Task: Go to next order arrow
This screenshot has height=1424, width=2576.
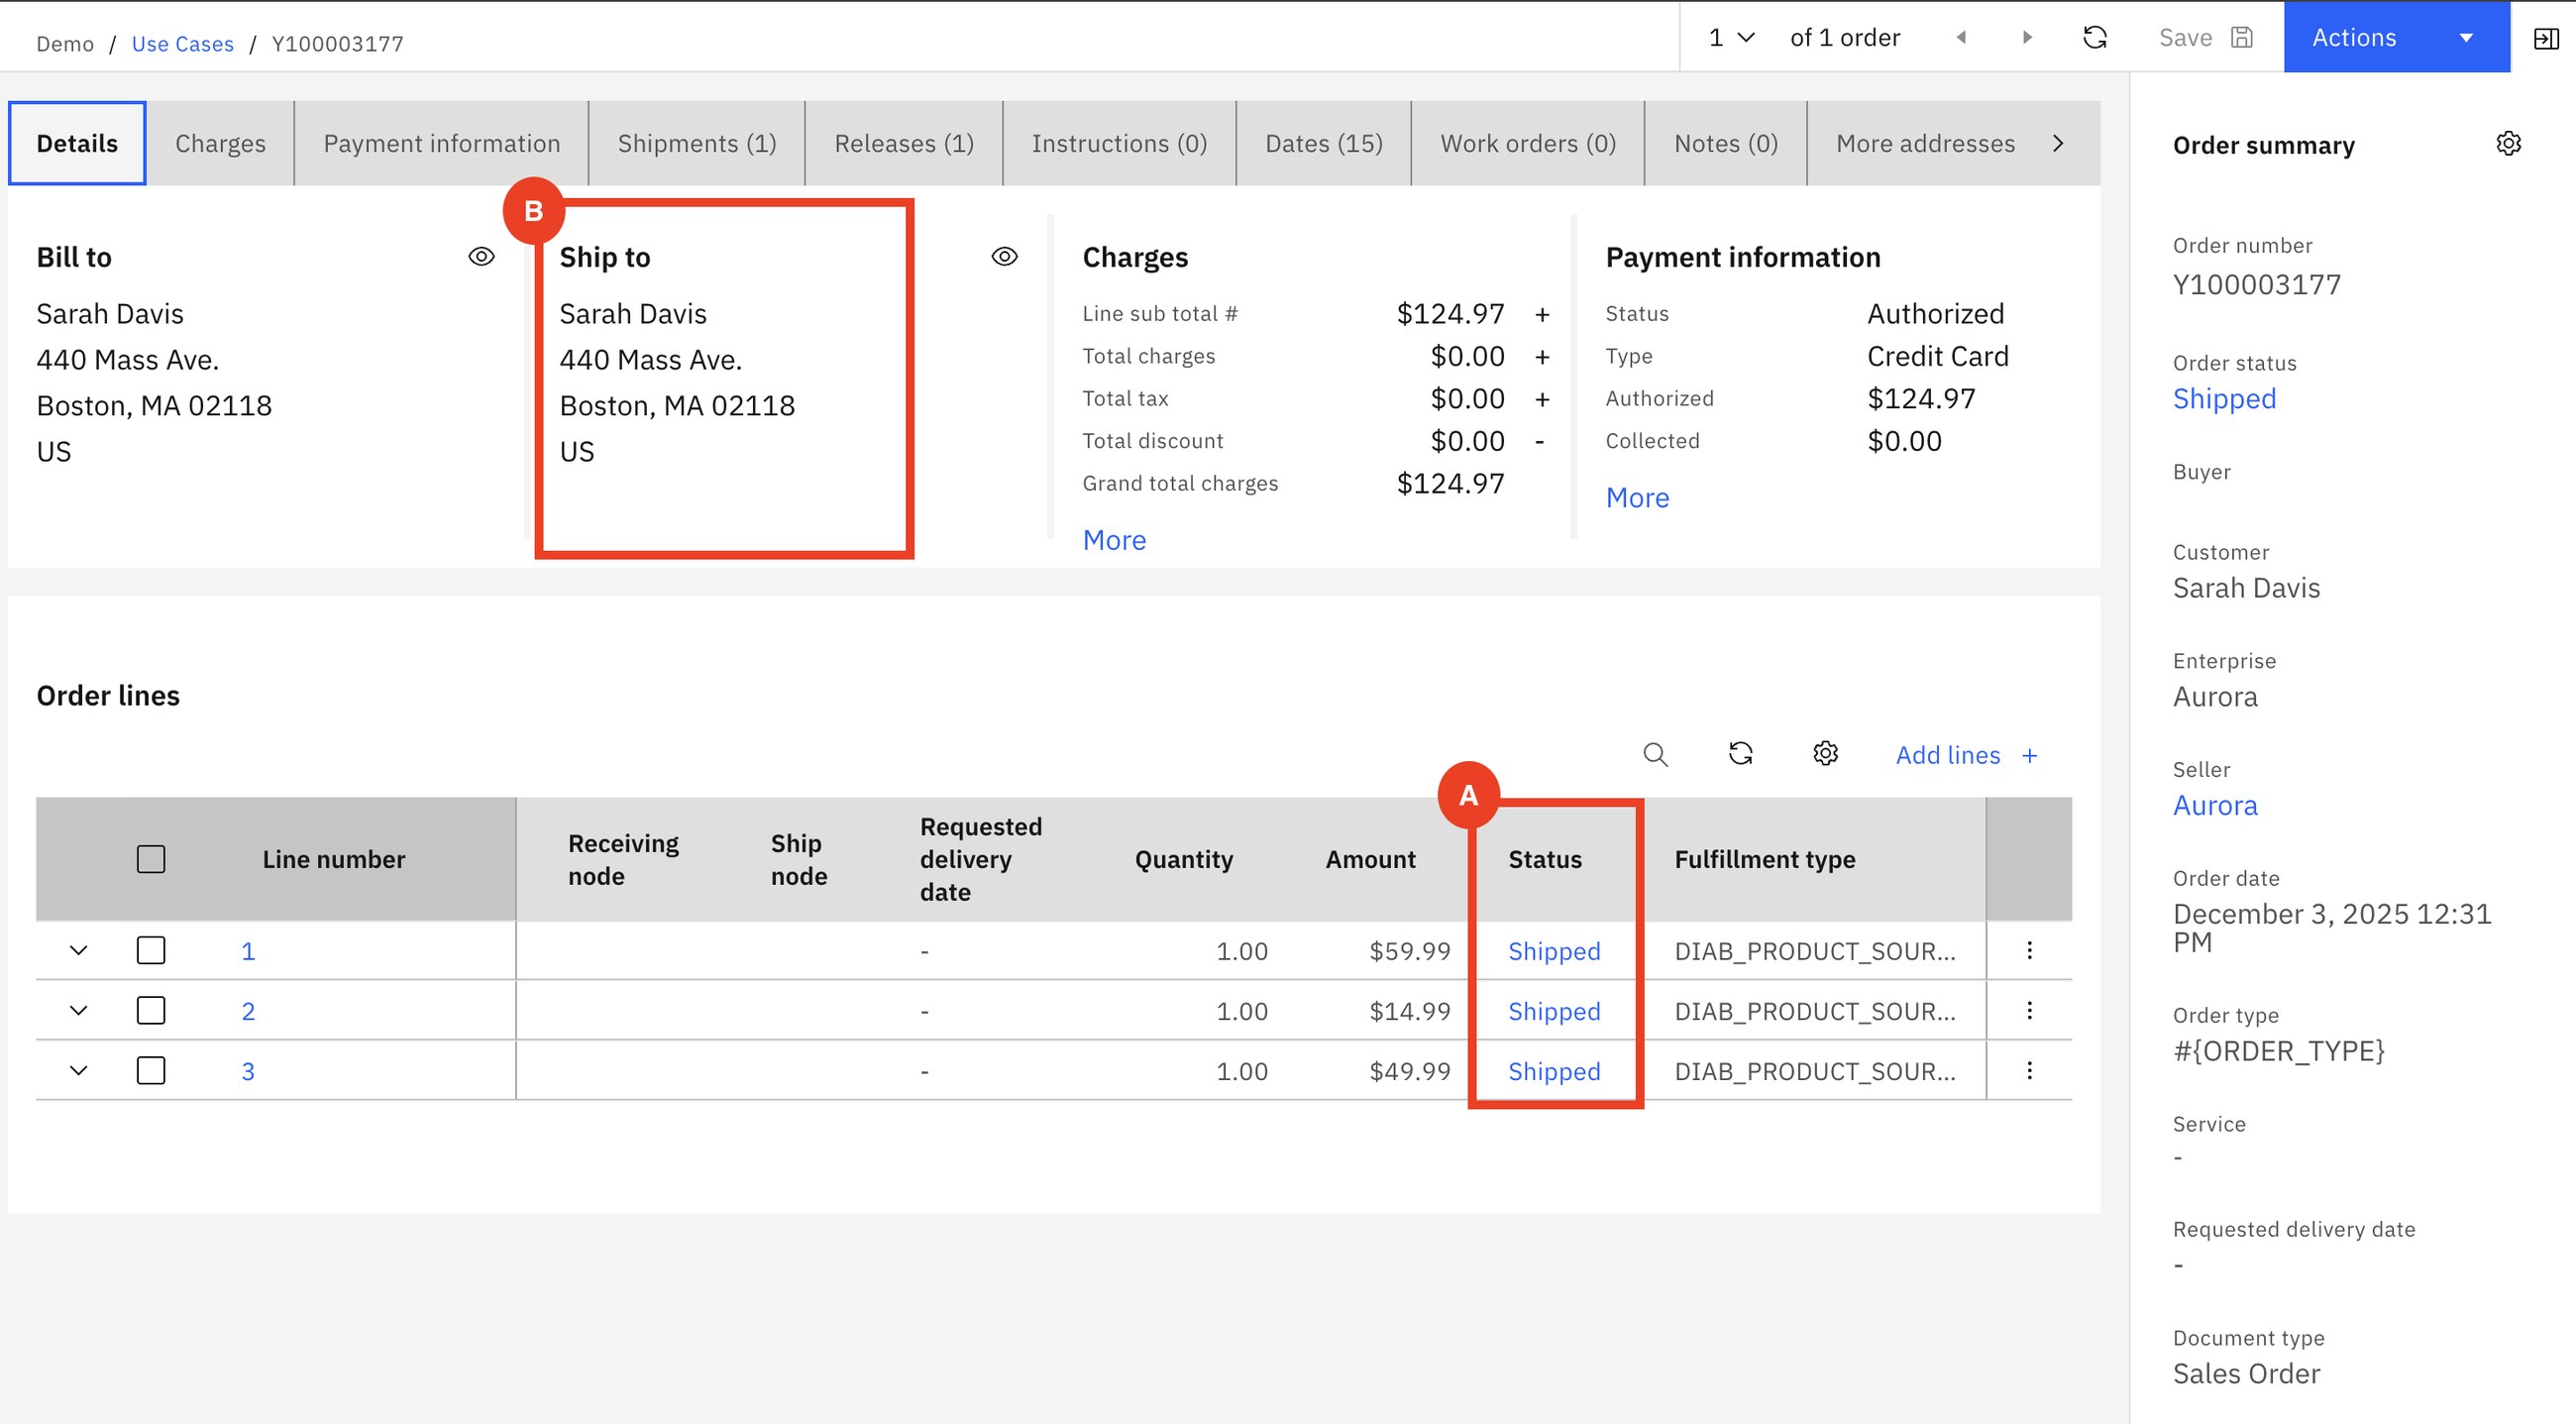Action: pos(2027,37)
